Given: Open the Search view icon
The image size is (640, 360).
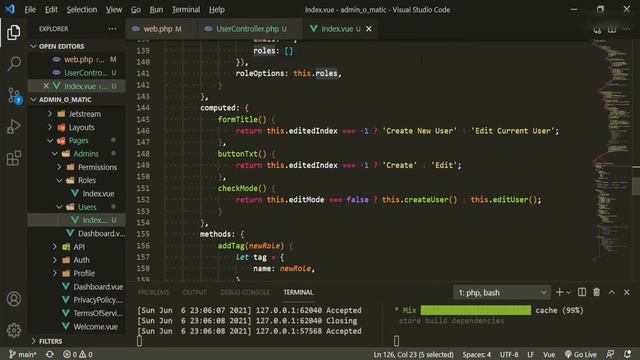Looking at the screenshot, I should coord(14,64).
